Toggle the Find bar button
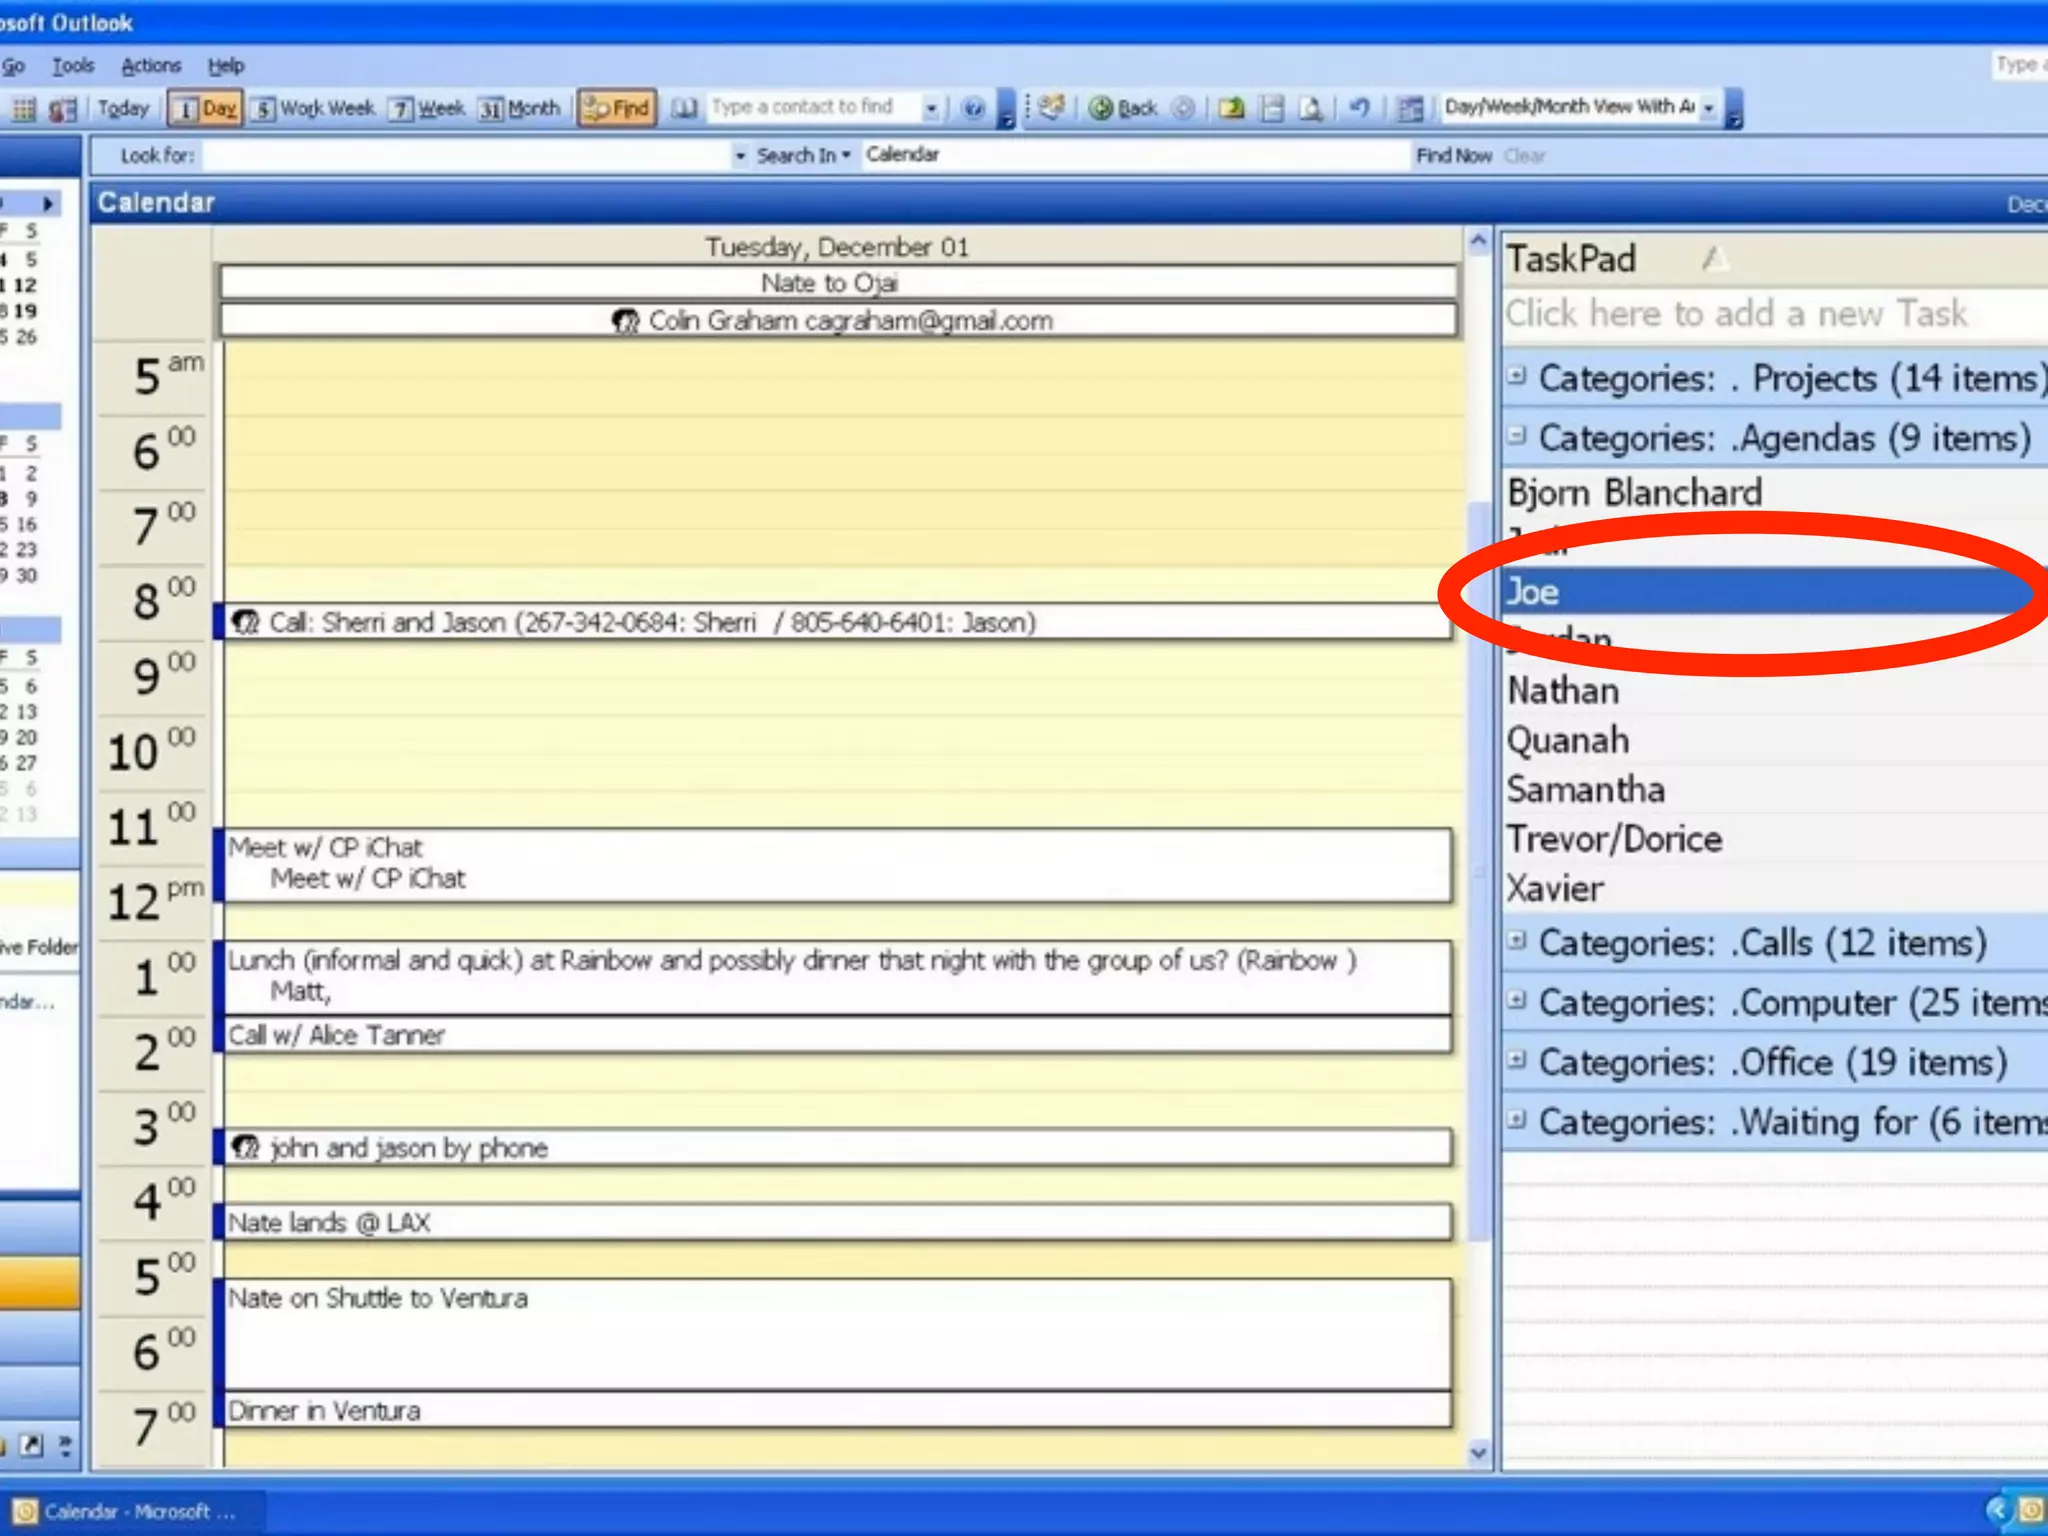 (617, 108)
